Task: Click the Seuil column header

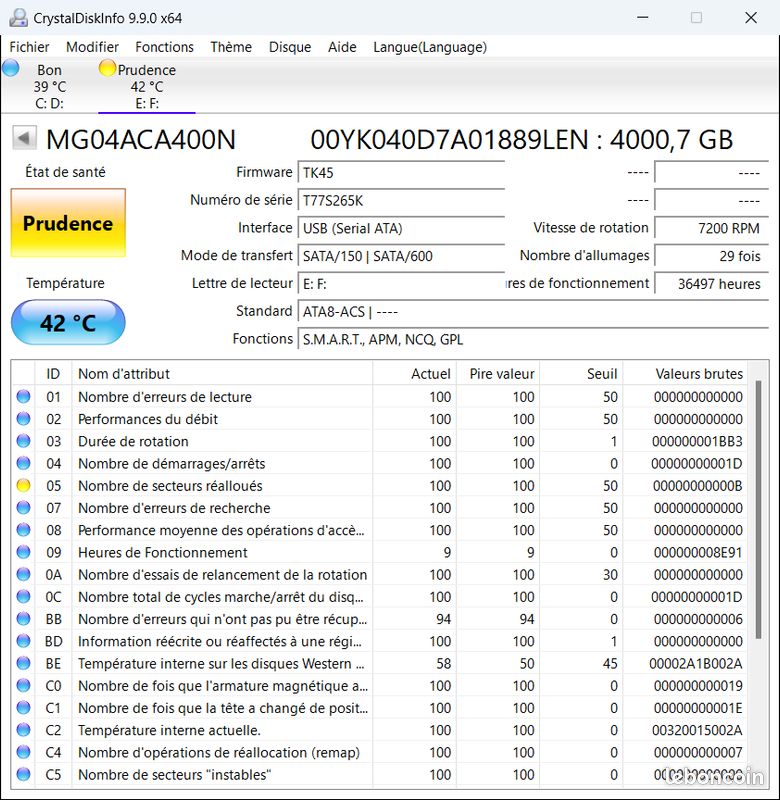Action: (x=581, y=373)
